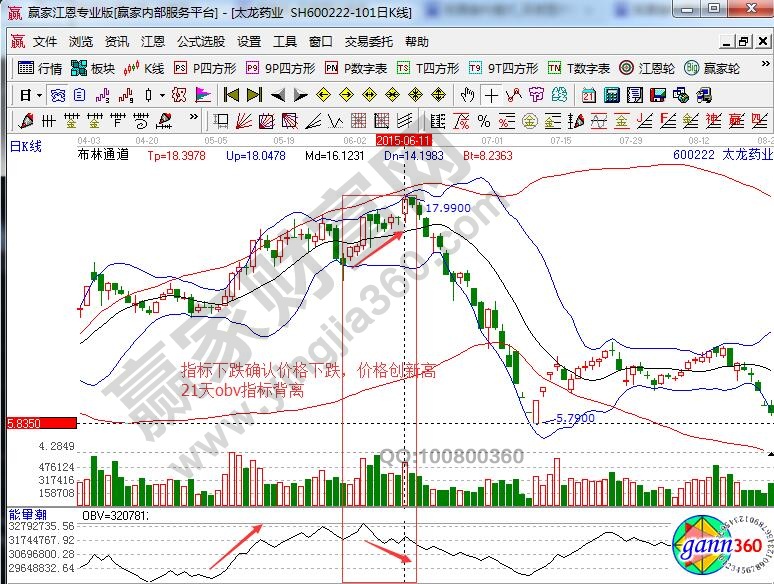
Task: Click the 2015-06-11 date marker
Action: tap(404, 141)
